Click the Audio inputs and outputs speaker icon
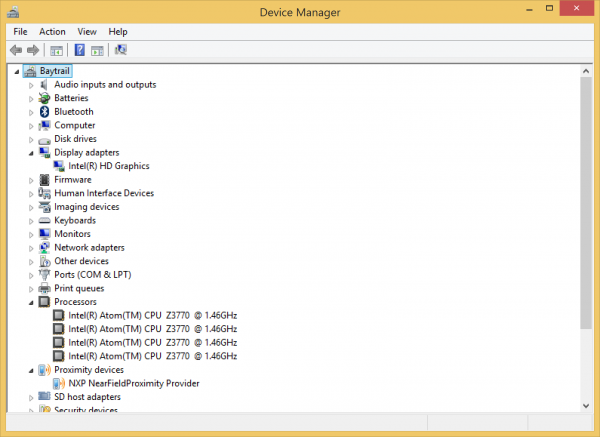This screenshot has width=600, height=437. coord(44,85)
